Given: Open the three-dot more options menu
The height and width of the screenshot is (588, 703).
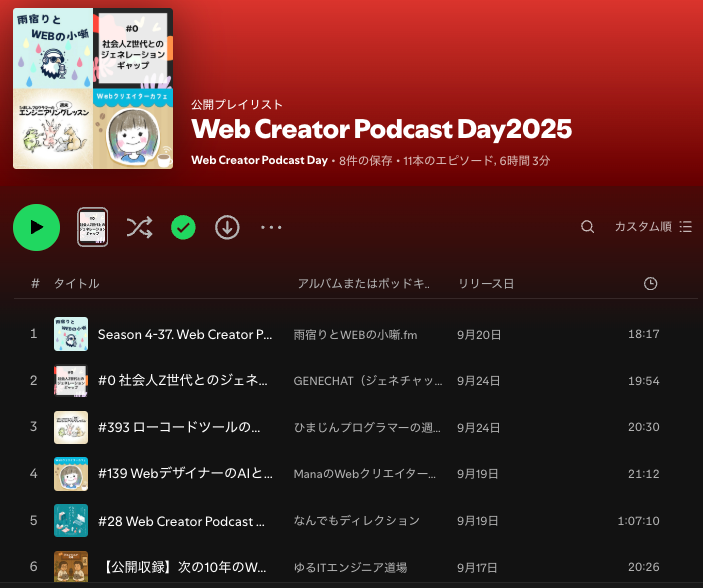Looking at the screenshot, I should tap(271, 227).
